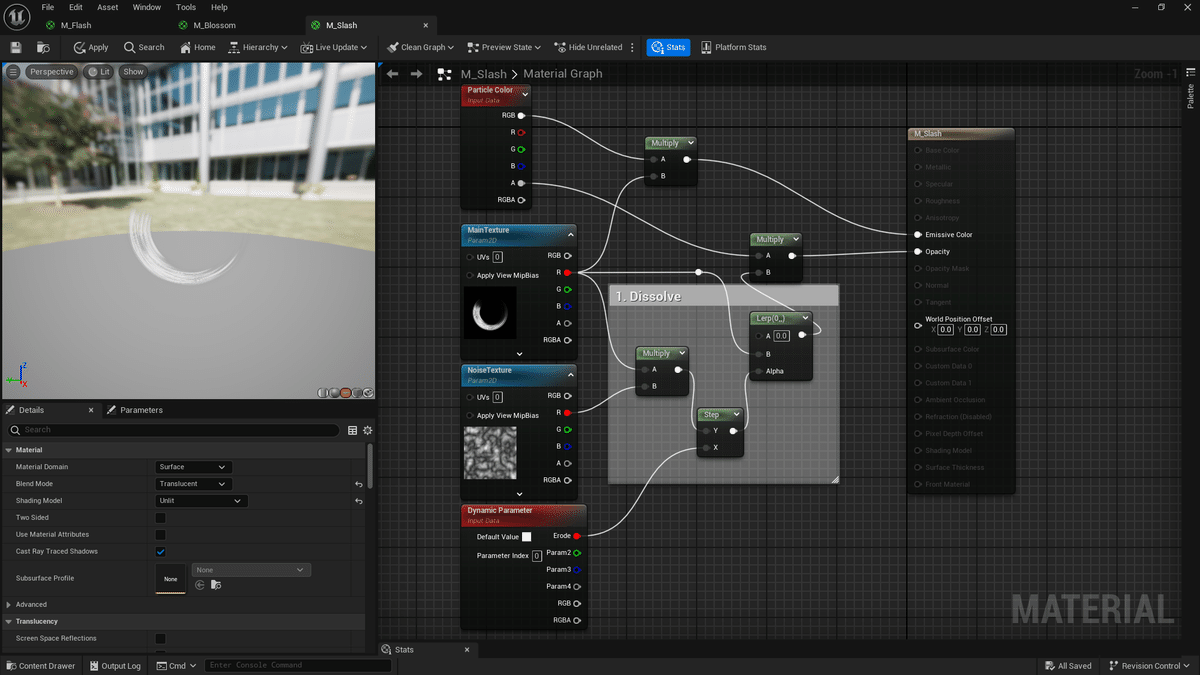Open the Content Drawer
Screen dimensions: 1200x675
(x=40, y=666)
